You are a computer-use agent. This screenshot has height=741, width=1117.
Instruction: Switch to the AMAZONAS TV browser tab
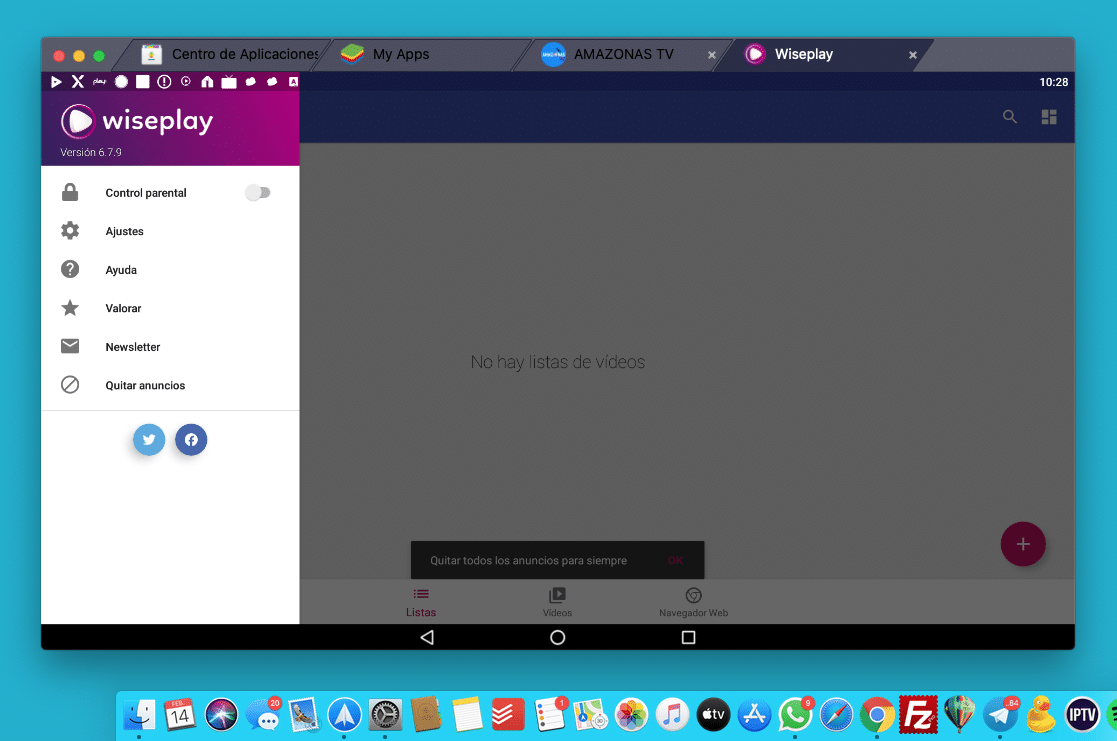[x=620, y=55]
